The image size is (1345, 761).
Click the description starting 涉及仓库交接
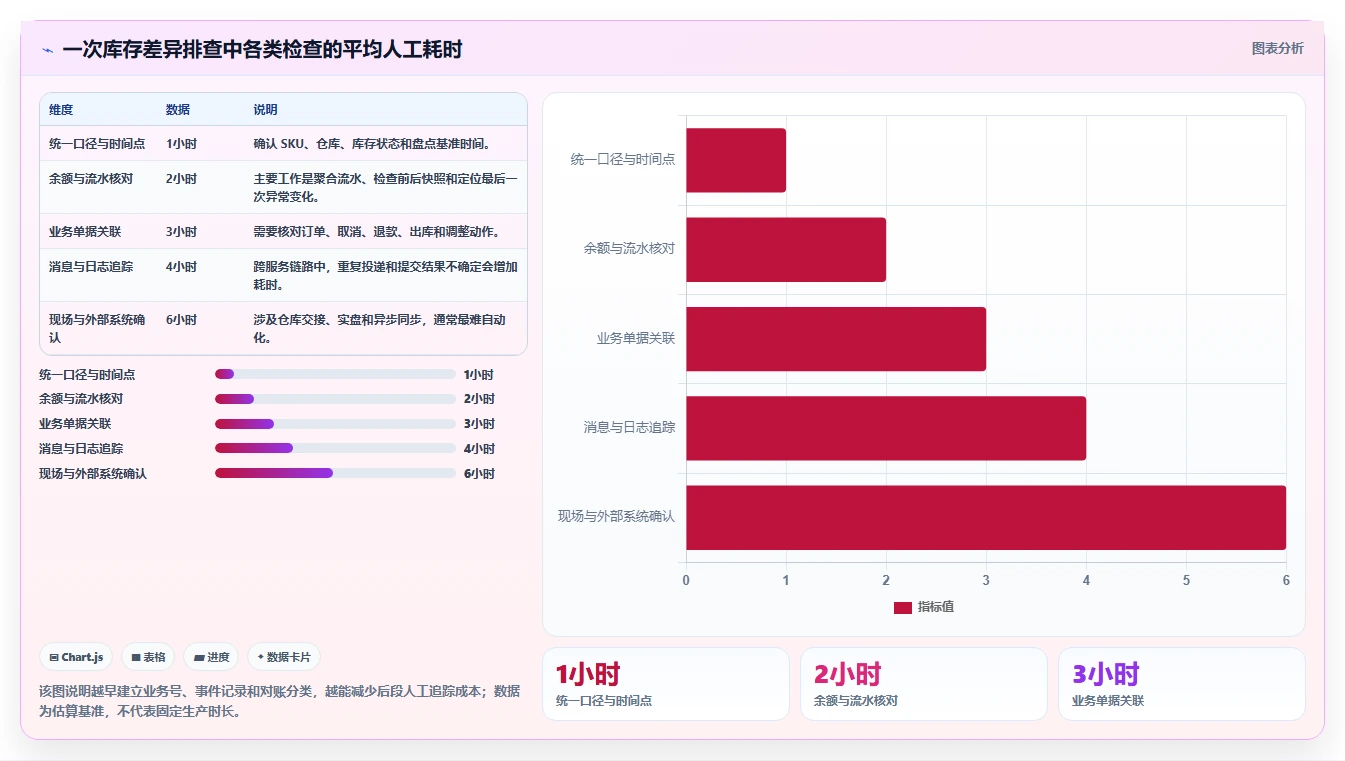click(x=379, y=329)
